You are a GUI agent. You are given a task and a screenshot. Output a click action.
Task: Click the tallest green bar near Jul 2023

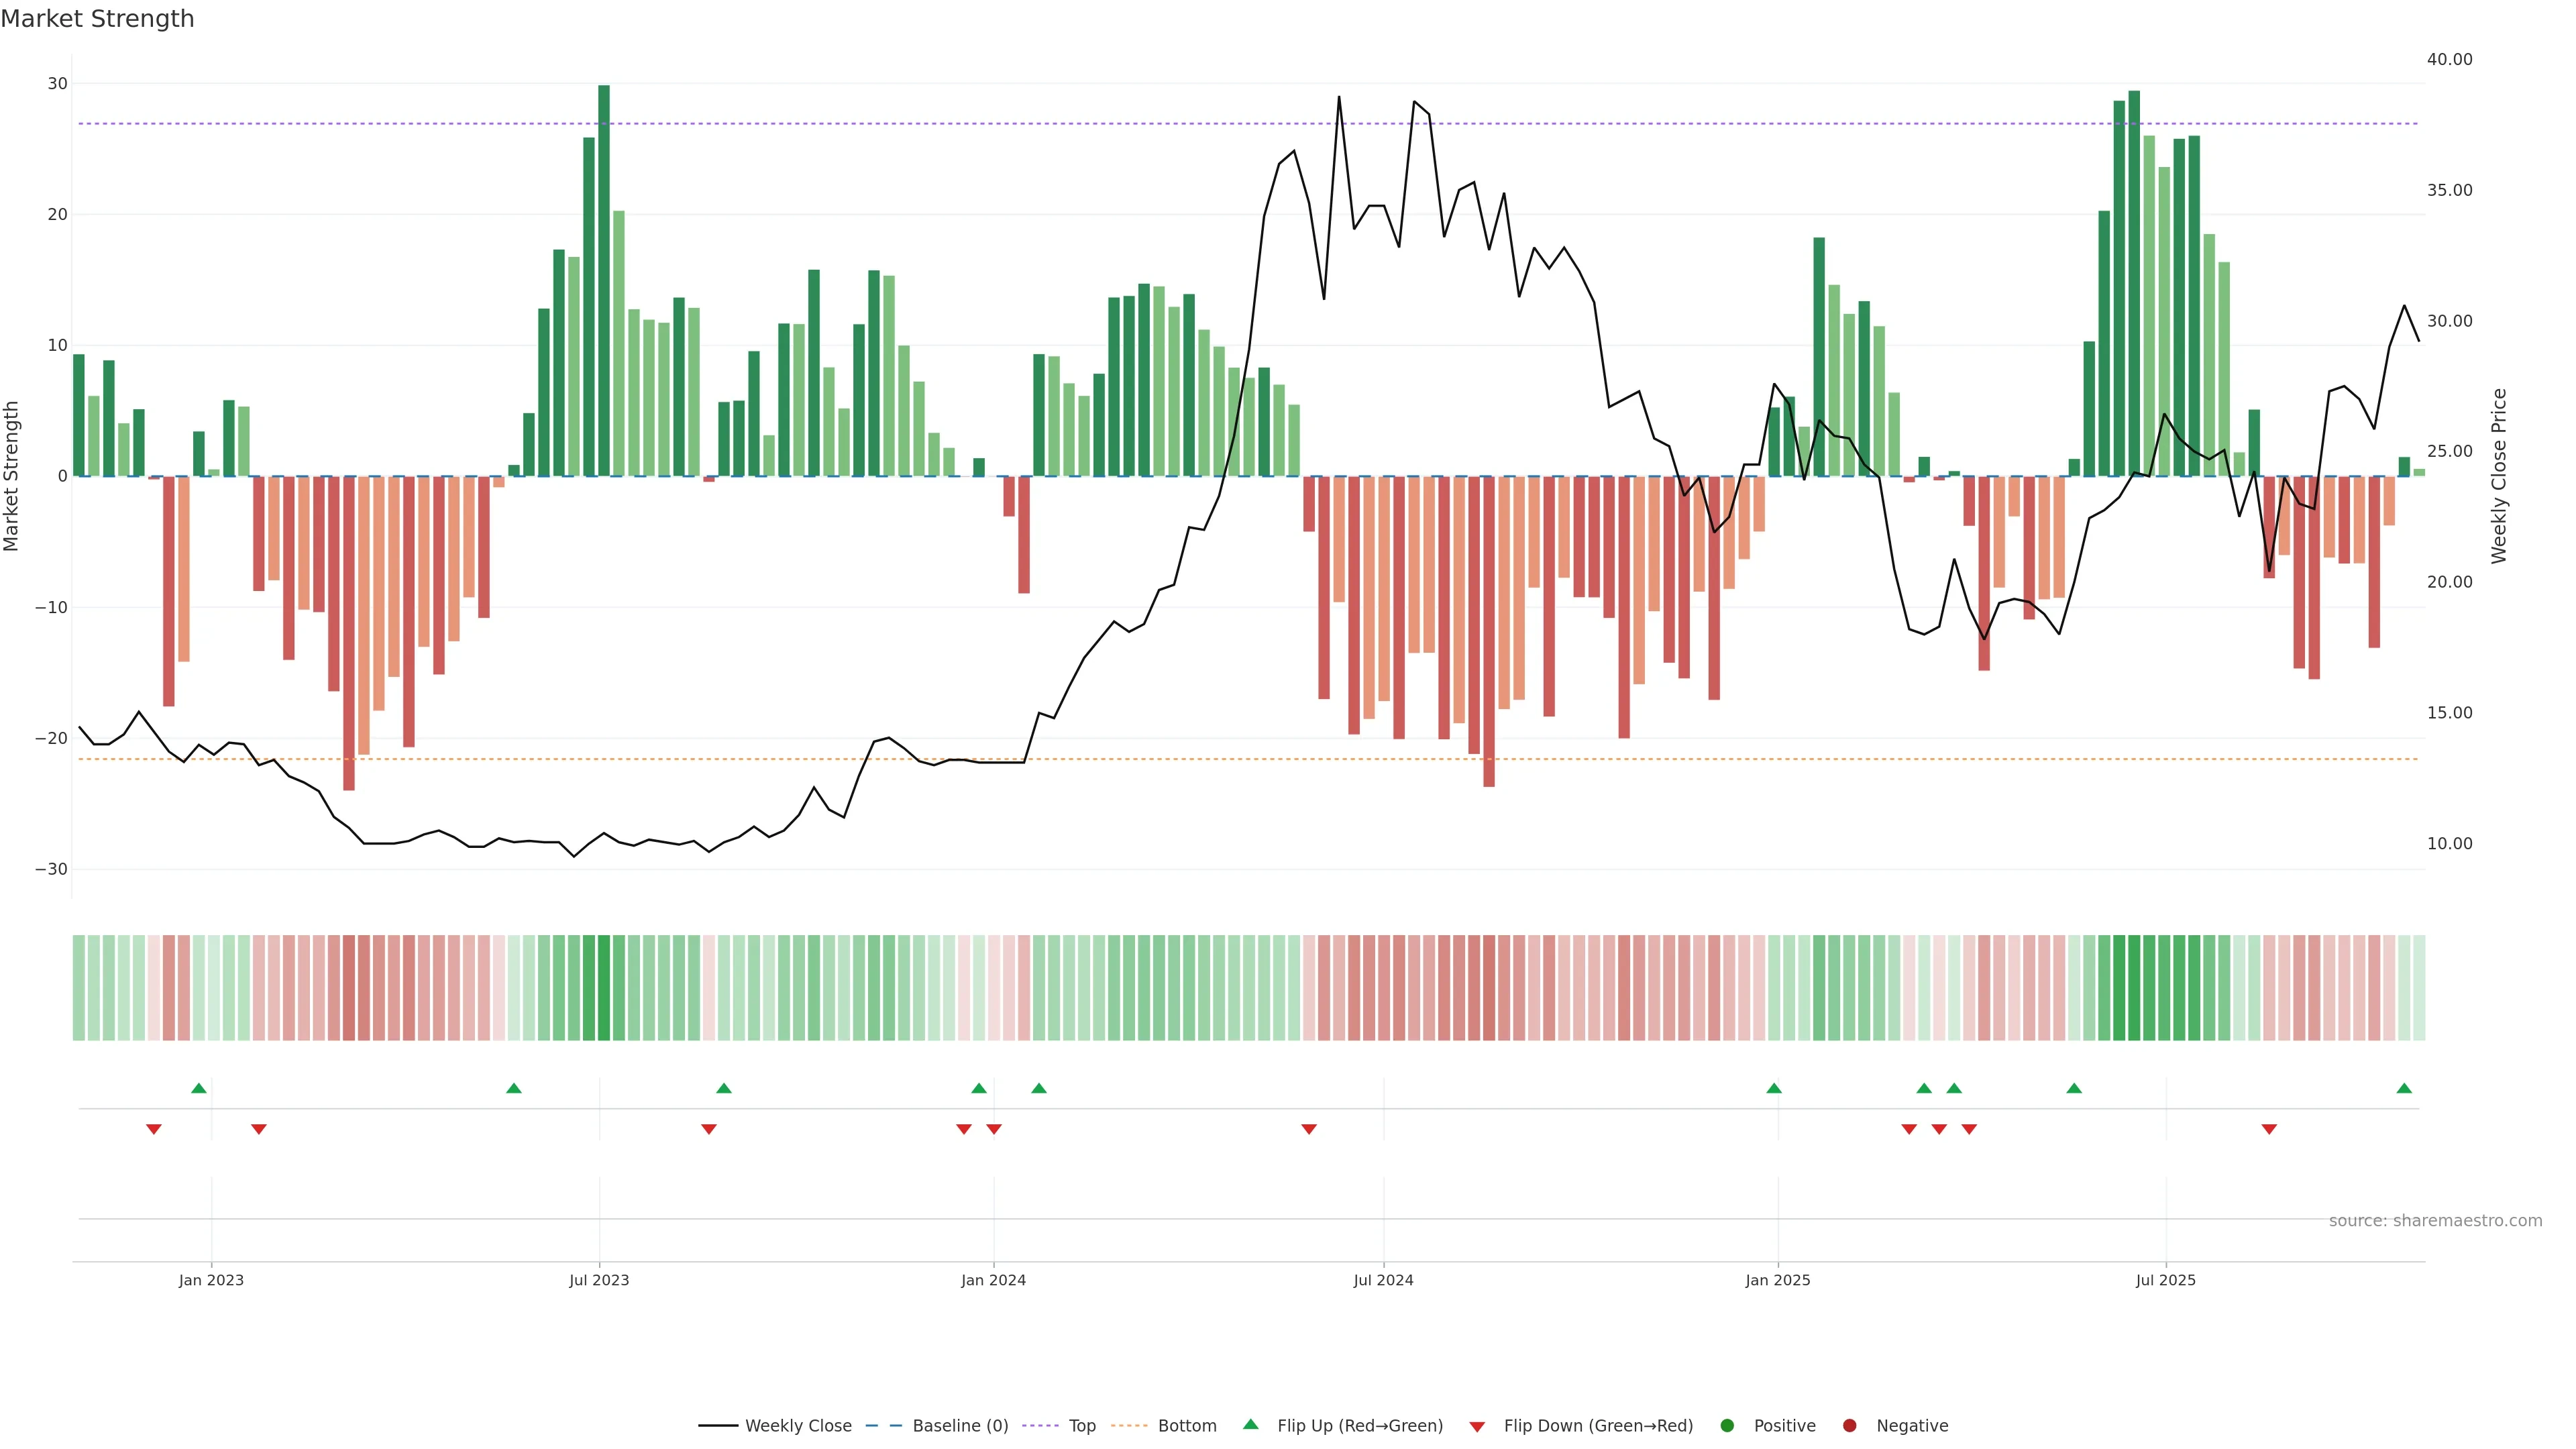click(x=604, y=280)
